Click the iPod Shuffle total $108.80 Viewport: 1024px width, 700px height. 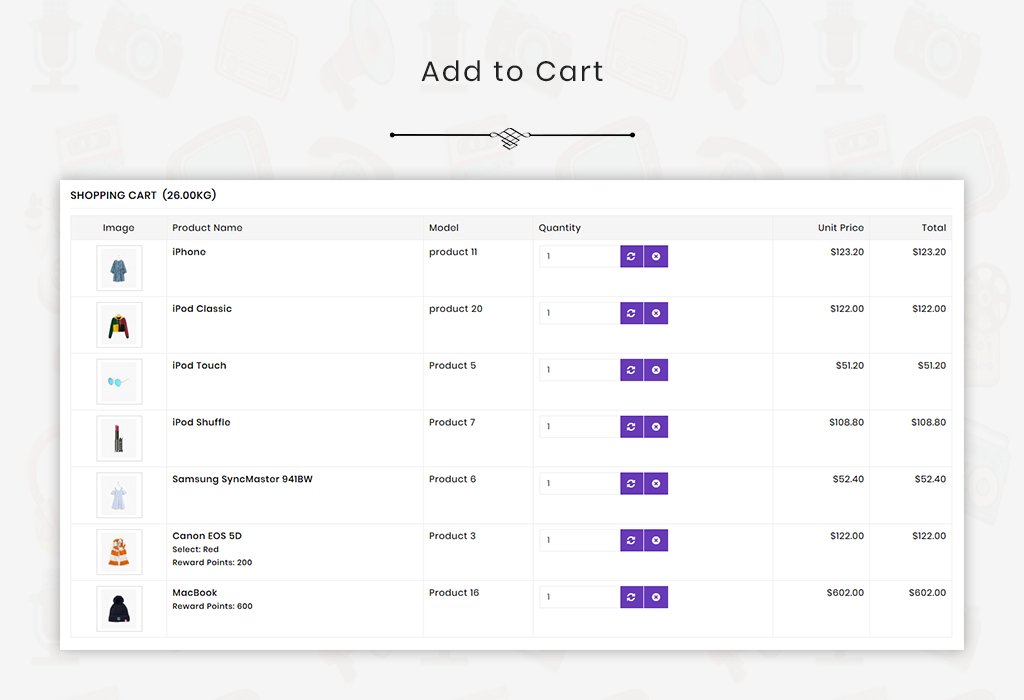[x=929, y=422]
